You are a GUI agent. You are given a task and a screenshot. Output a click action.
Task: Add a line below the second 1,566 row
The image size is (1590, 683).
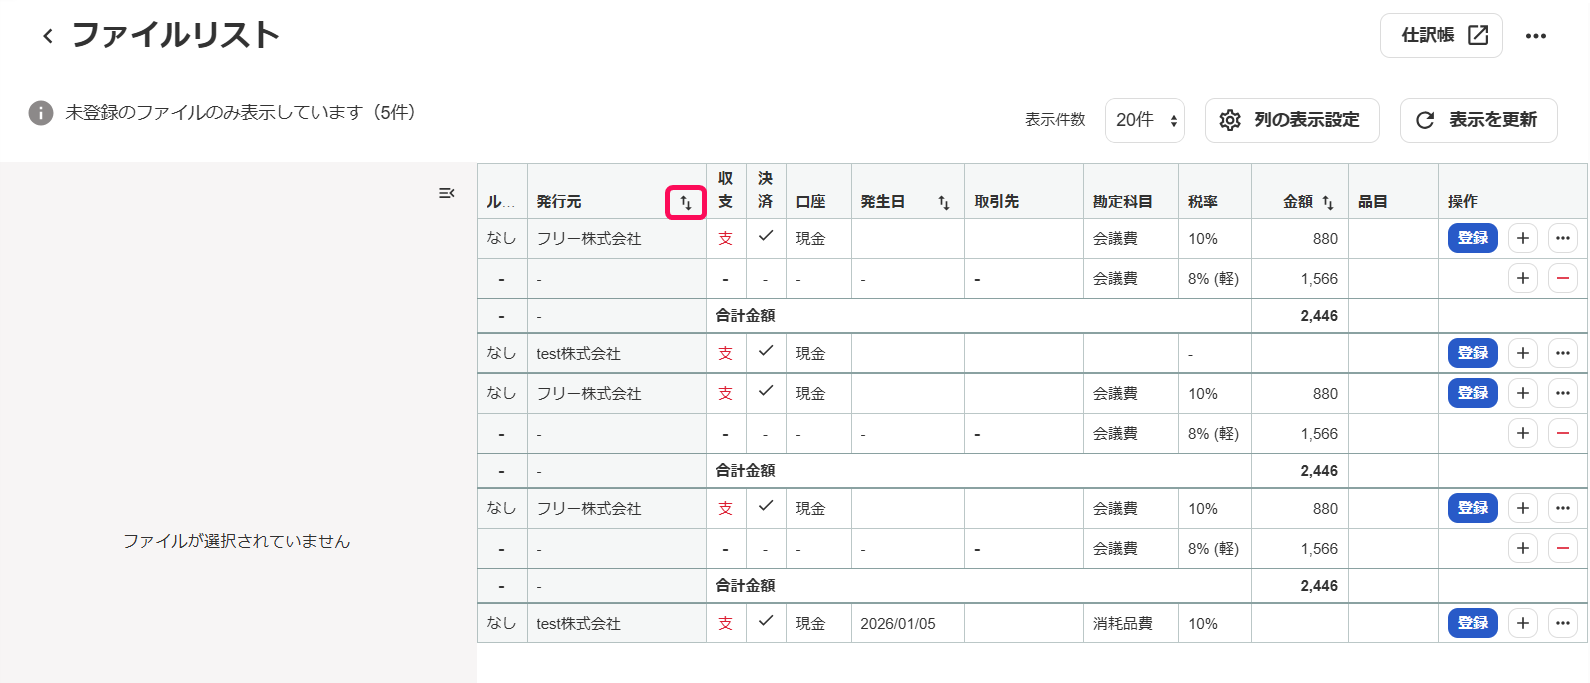pos(1523,433)
